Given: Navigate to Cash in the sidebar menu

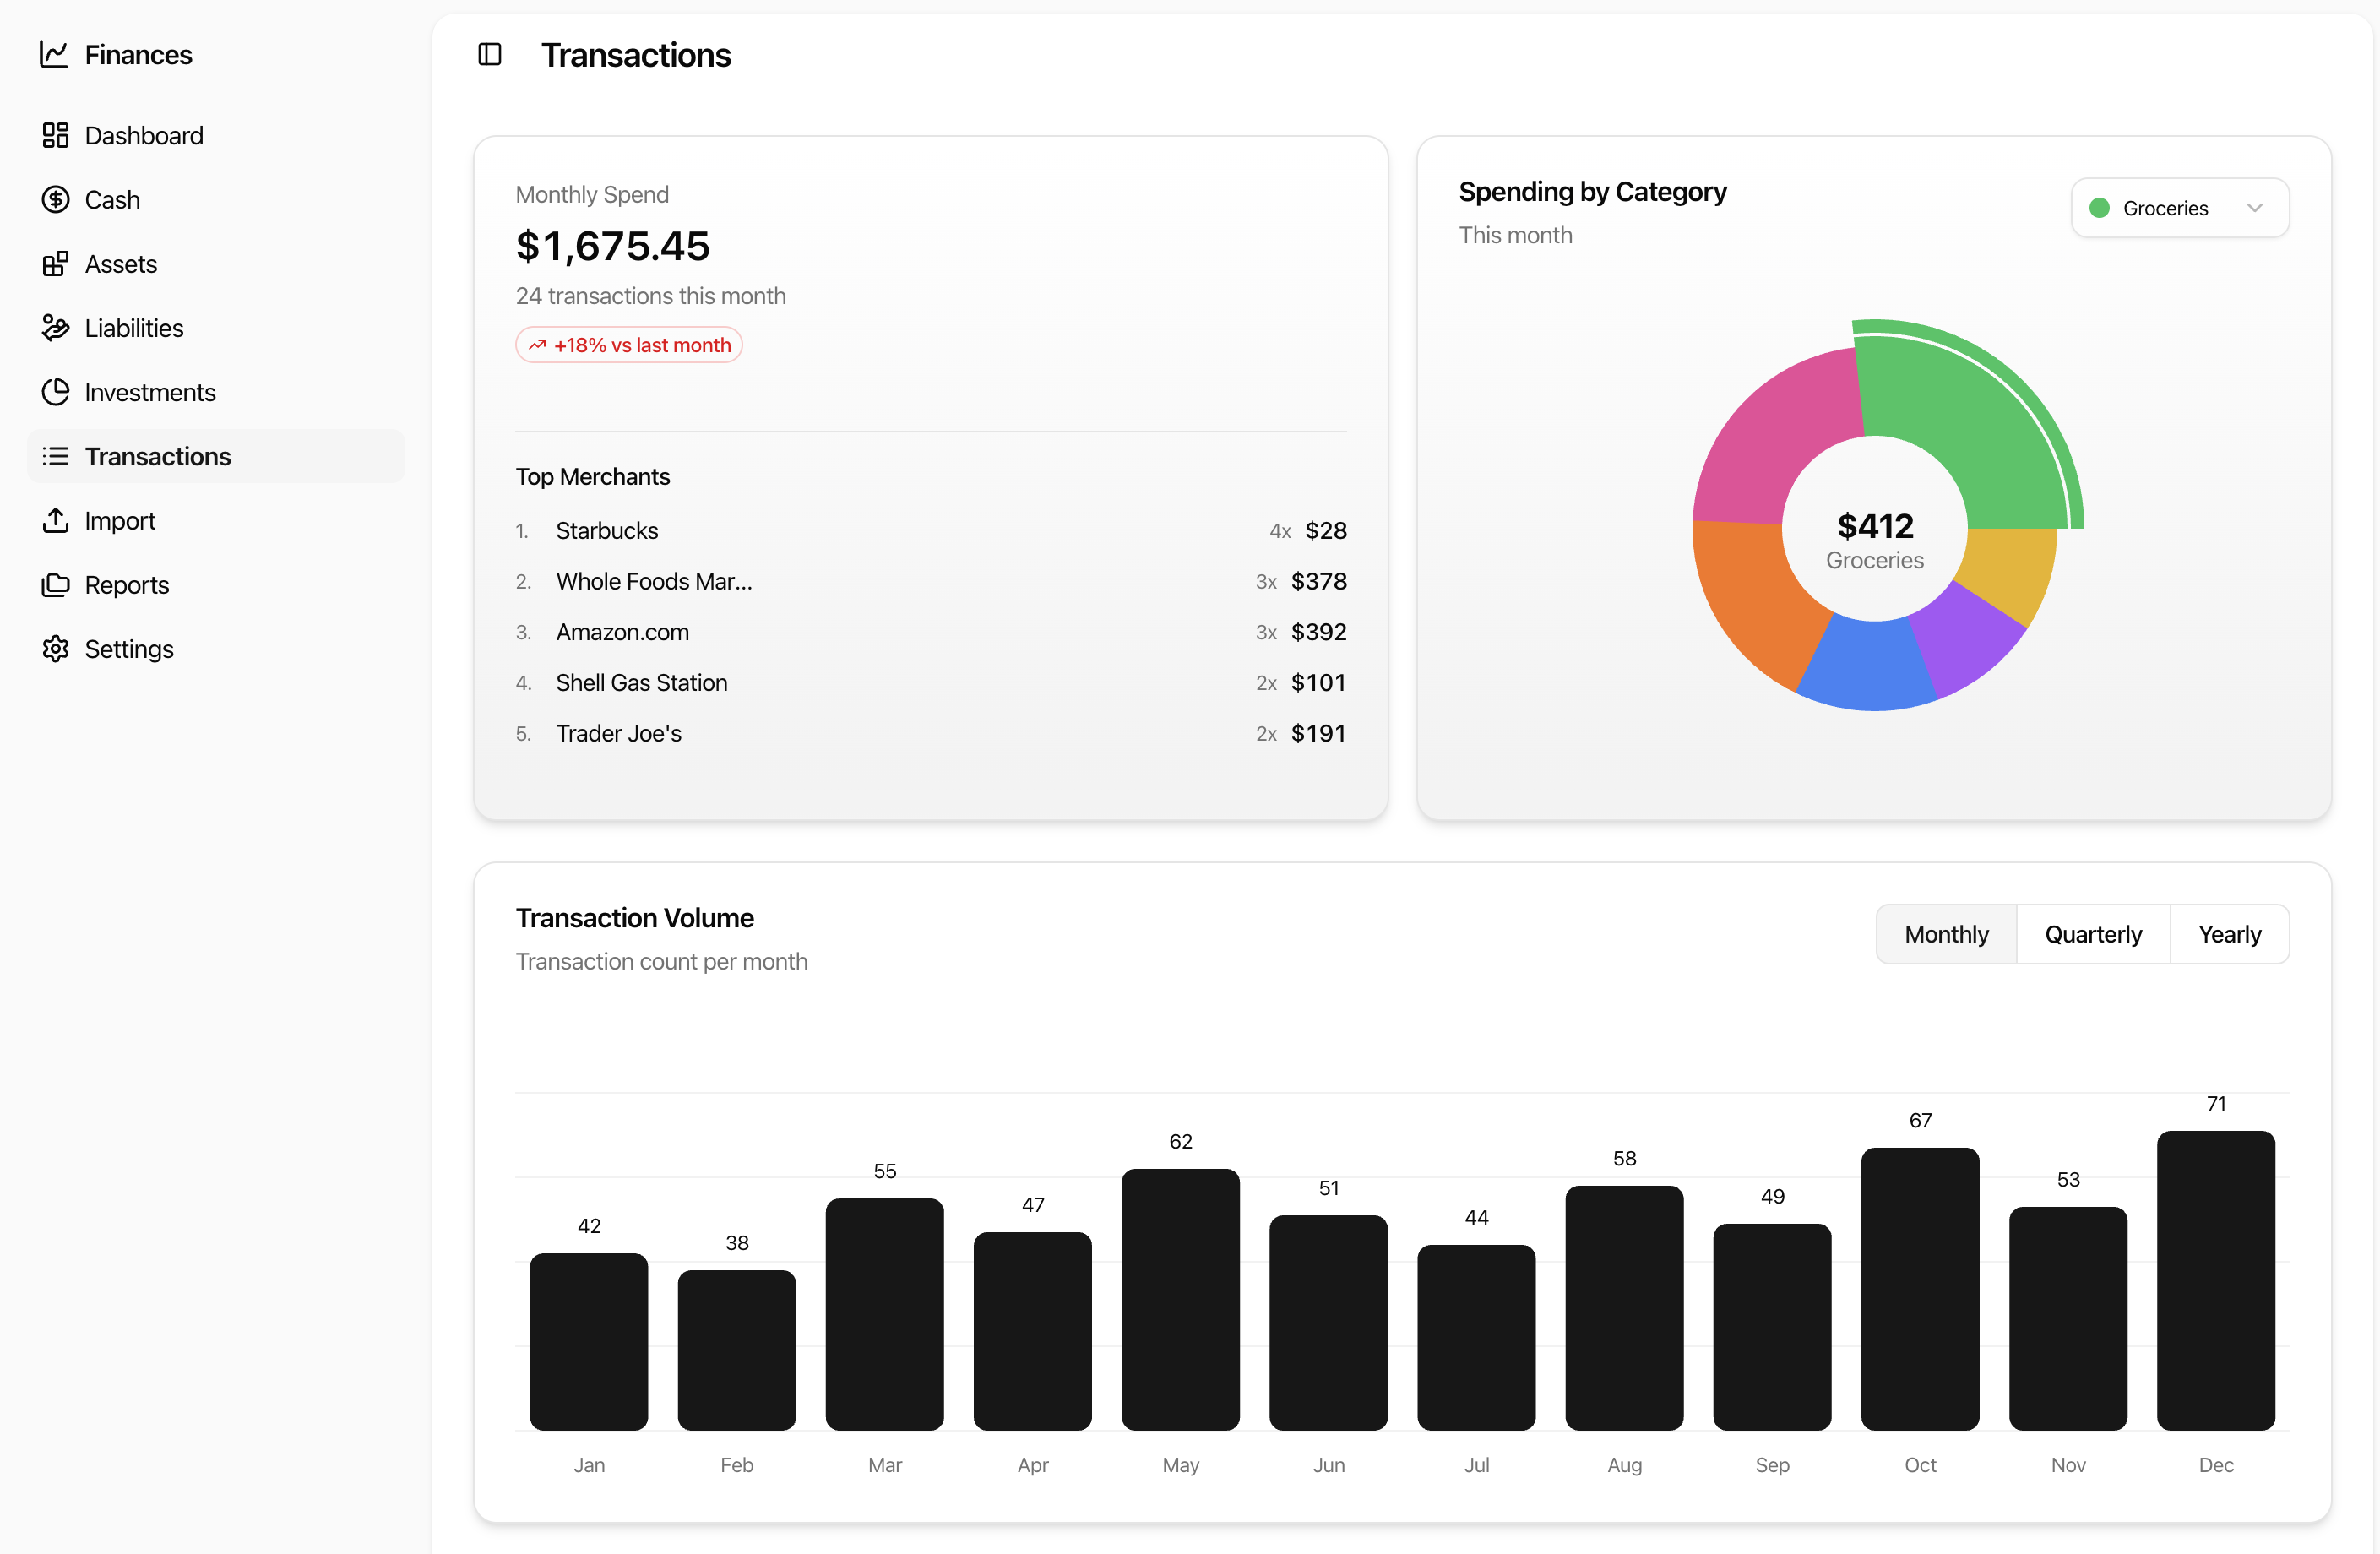Looking at the screenshot, I should 111,199.
